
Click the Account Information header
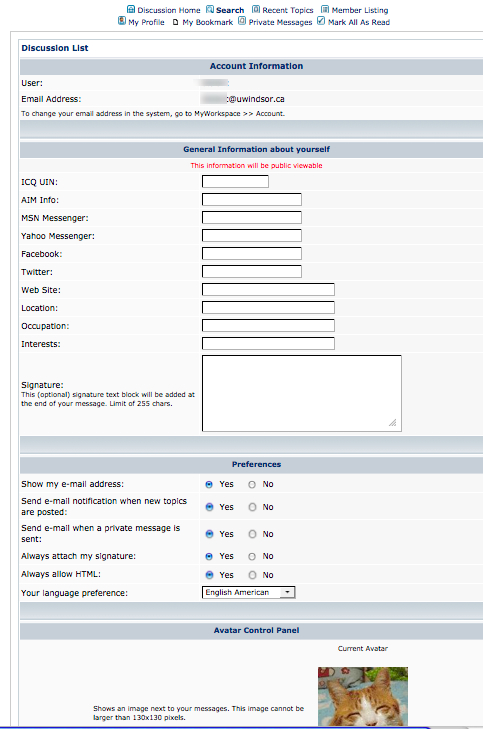click(256, 66)
